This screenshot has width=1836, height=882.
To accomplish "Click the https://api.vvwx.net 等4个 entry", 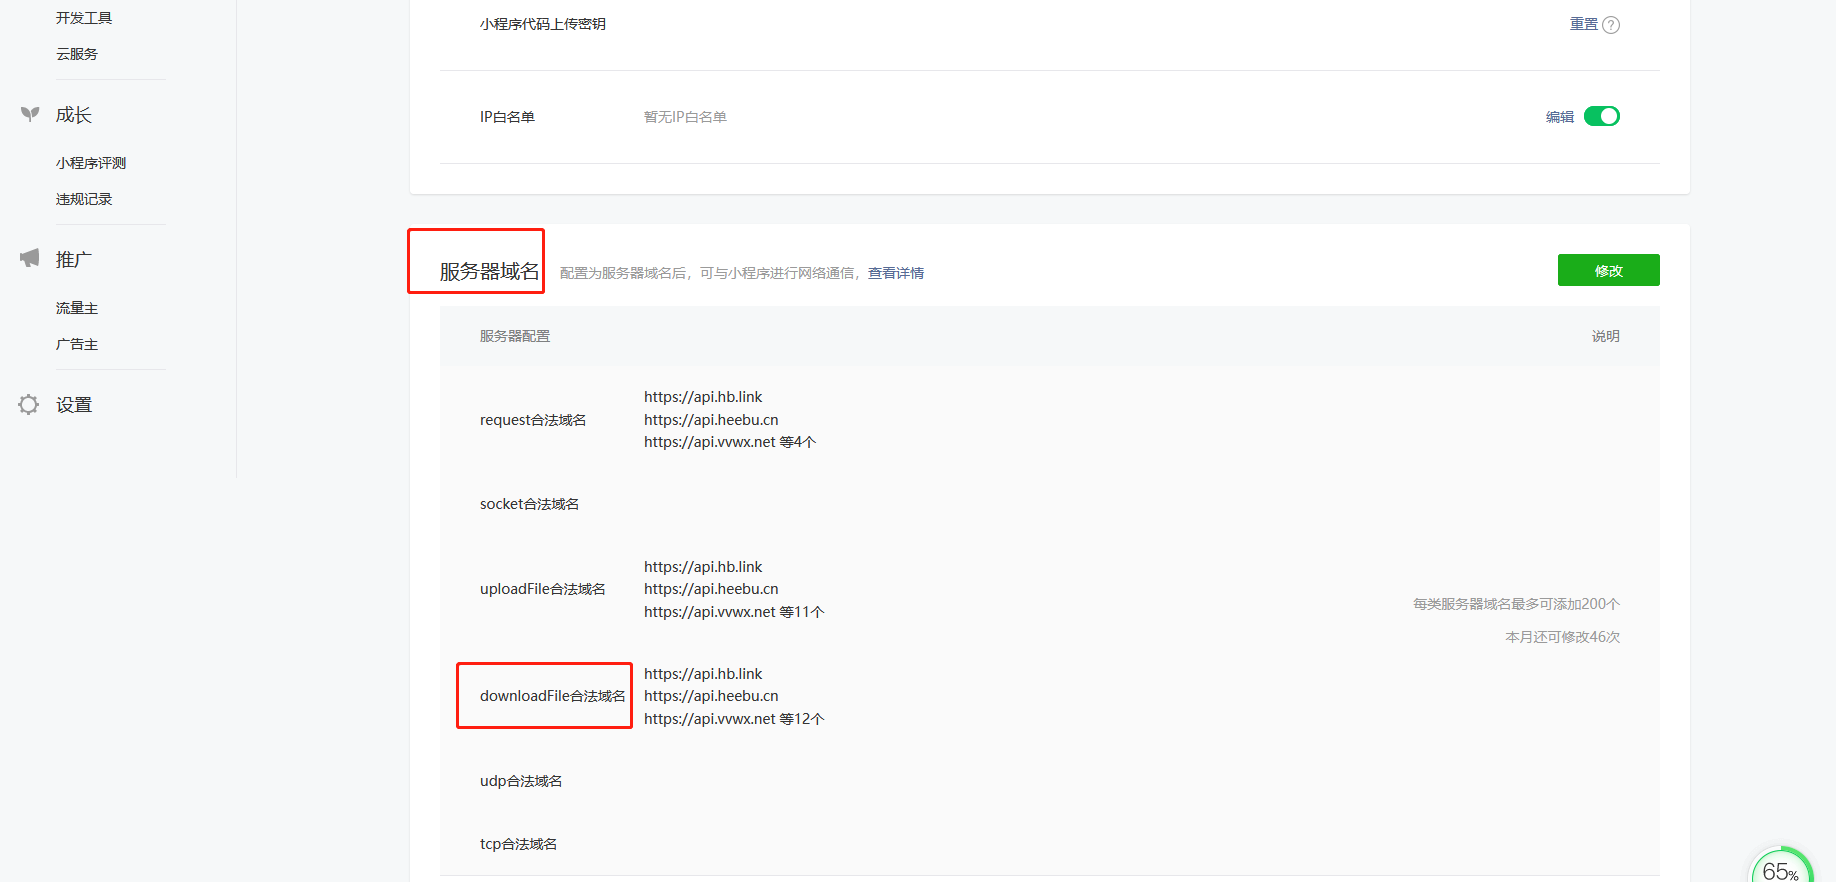I will tap(730, 442).
